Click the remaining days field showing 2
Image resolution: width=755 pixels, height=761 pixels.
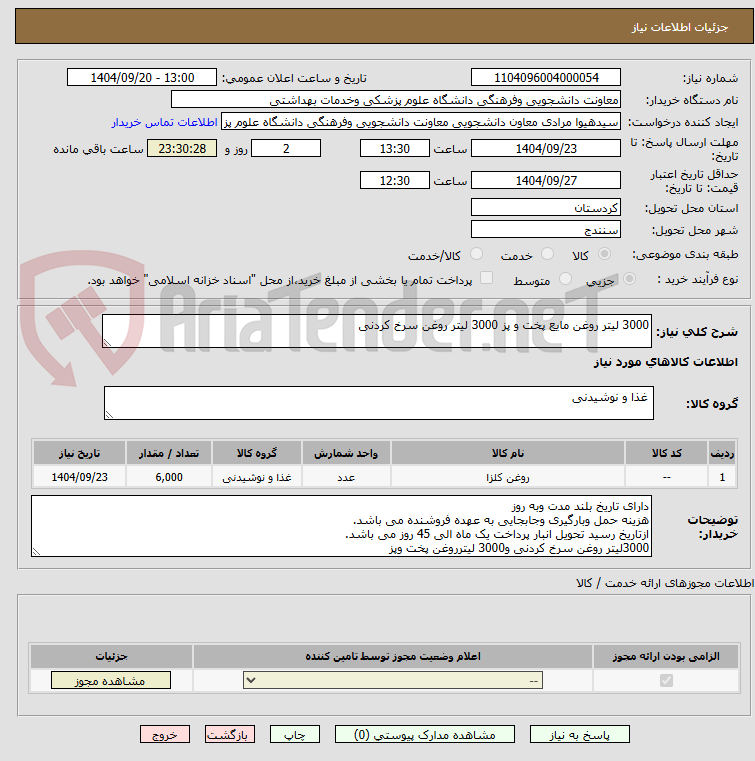click(x=286, y=149)
